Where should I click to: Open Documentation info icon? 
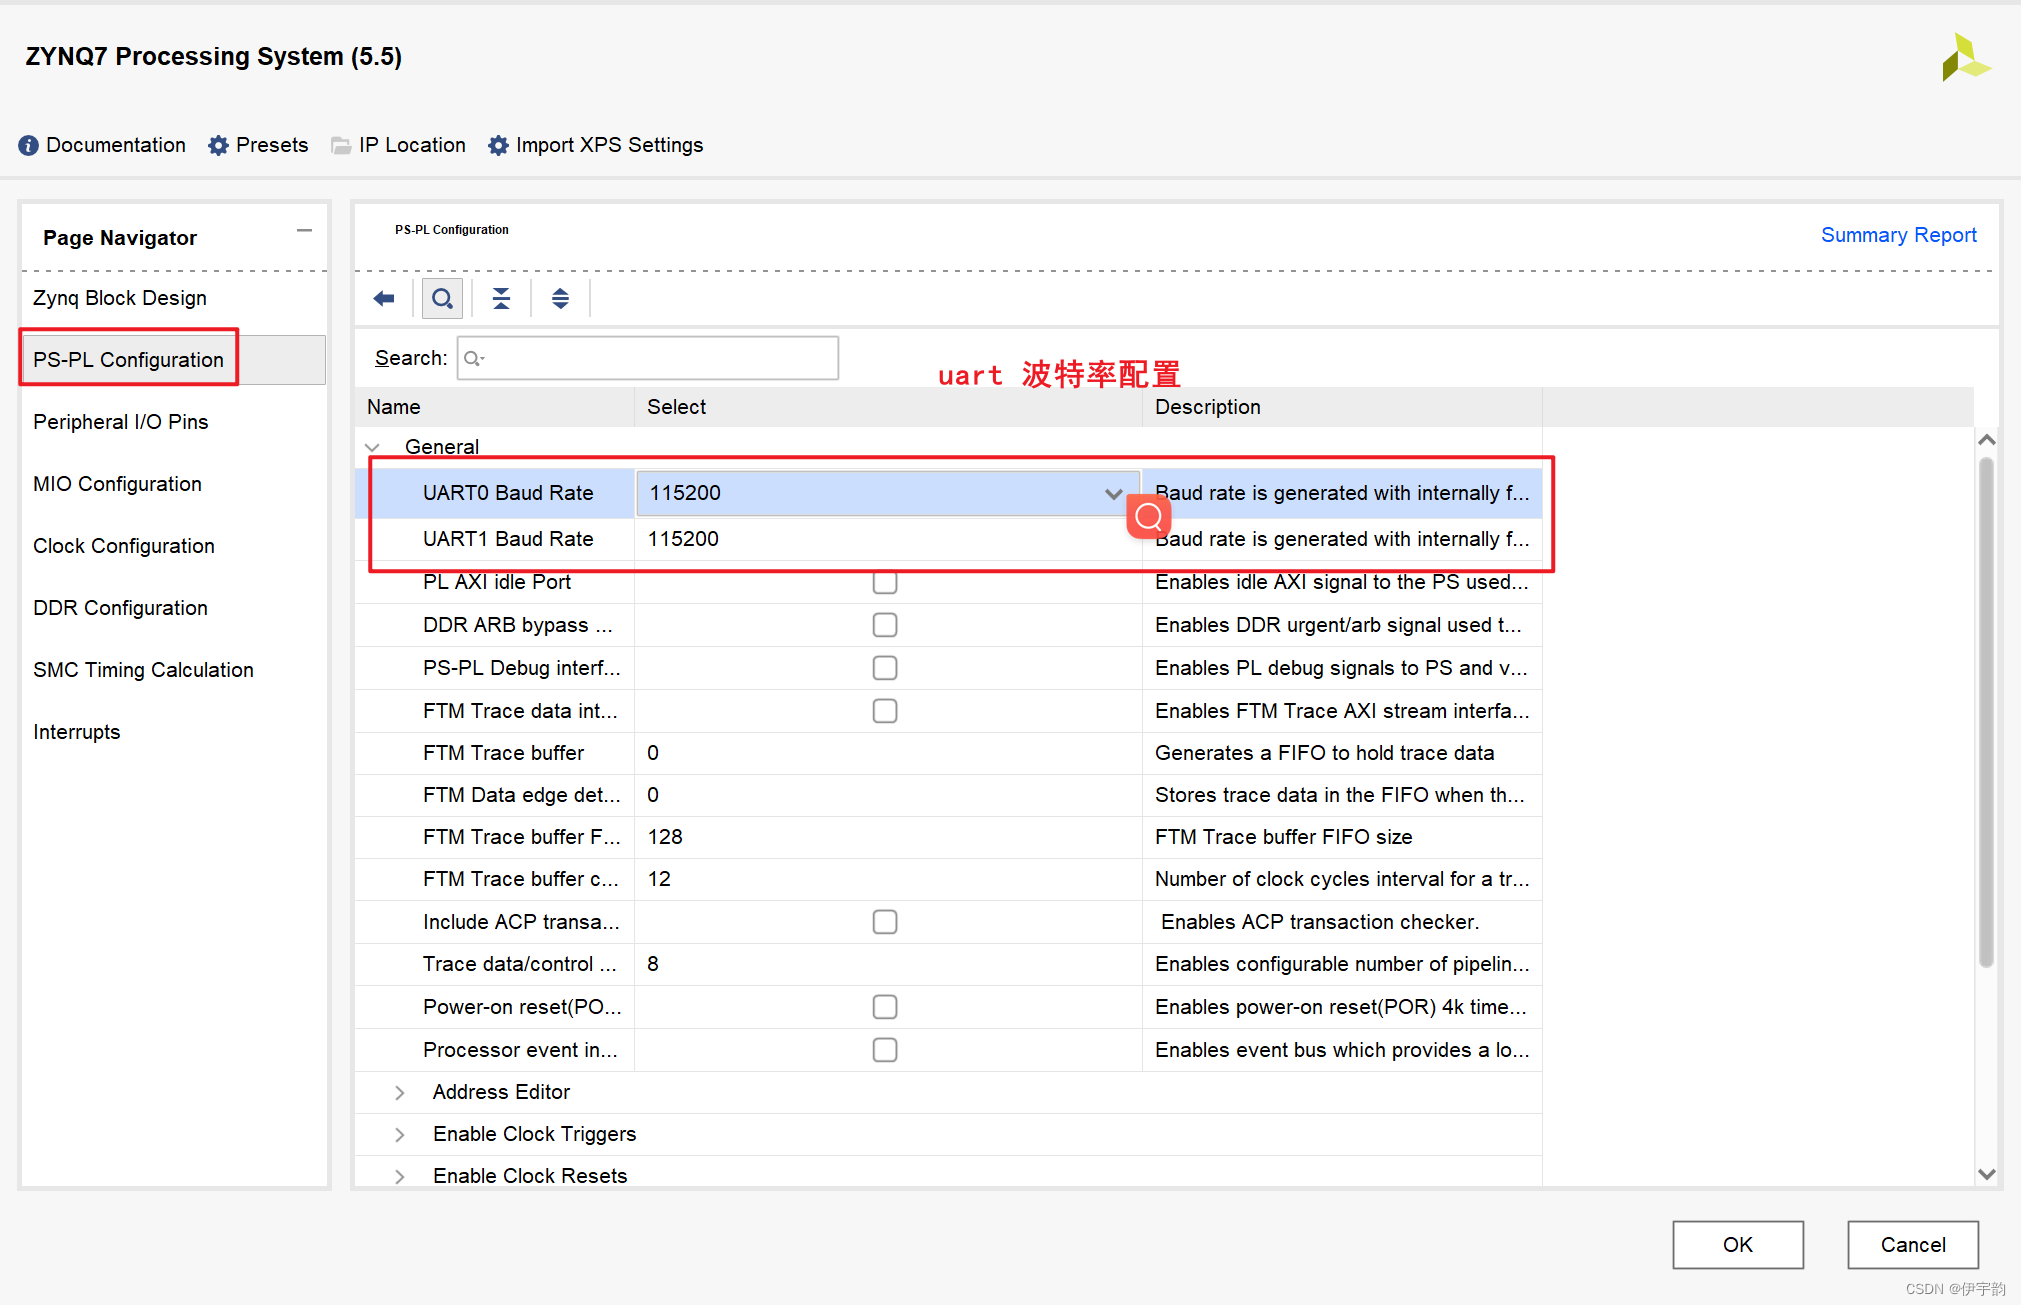click(28, 145)
